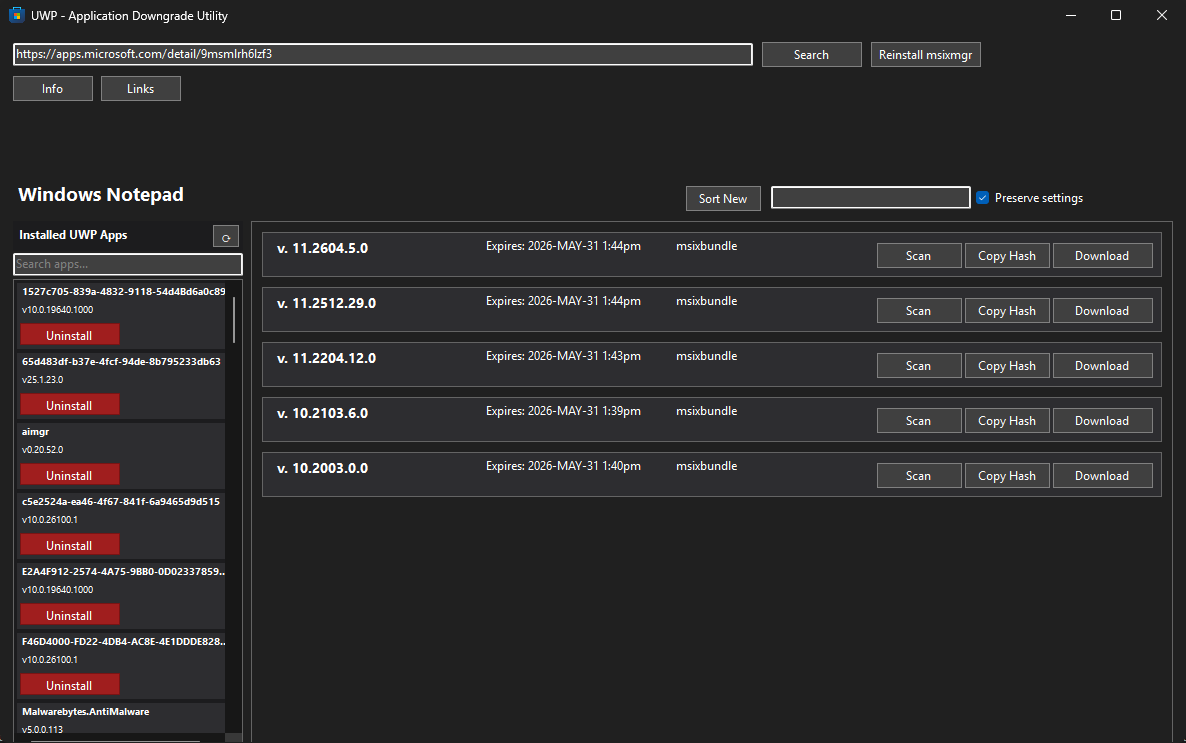Download version 11.2604.5.0
Viewport: 1186px width, 743px height.
click(x=1102, y=256)
